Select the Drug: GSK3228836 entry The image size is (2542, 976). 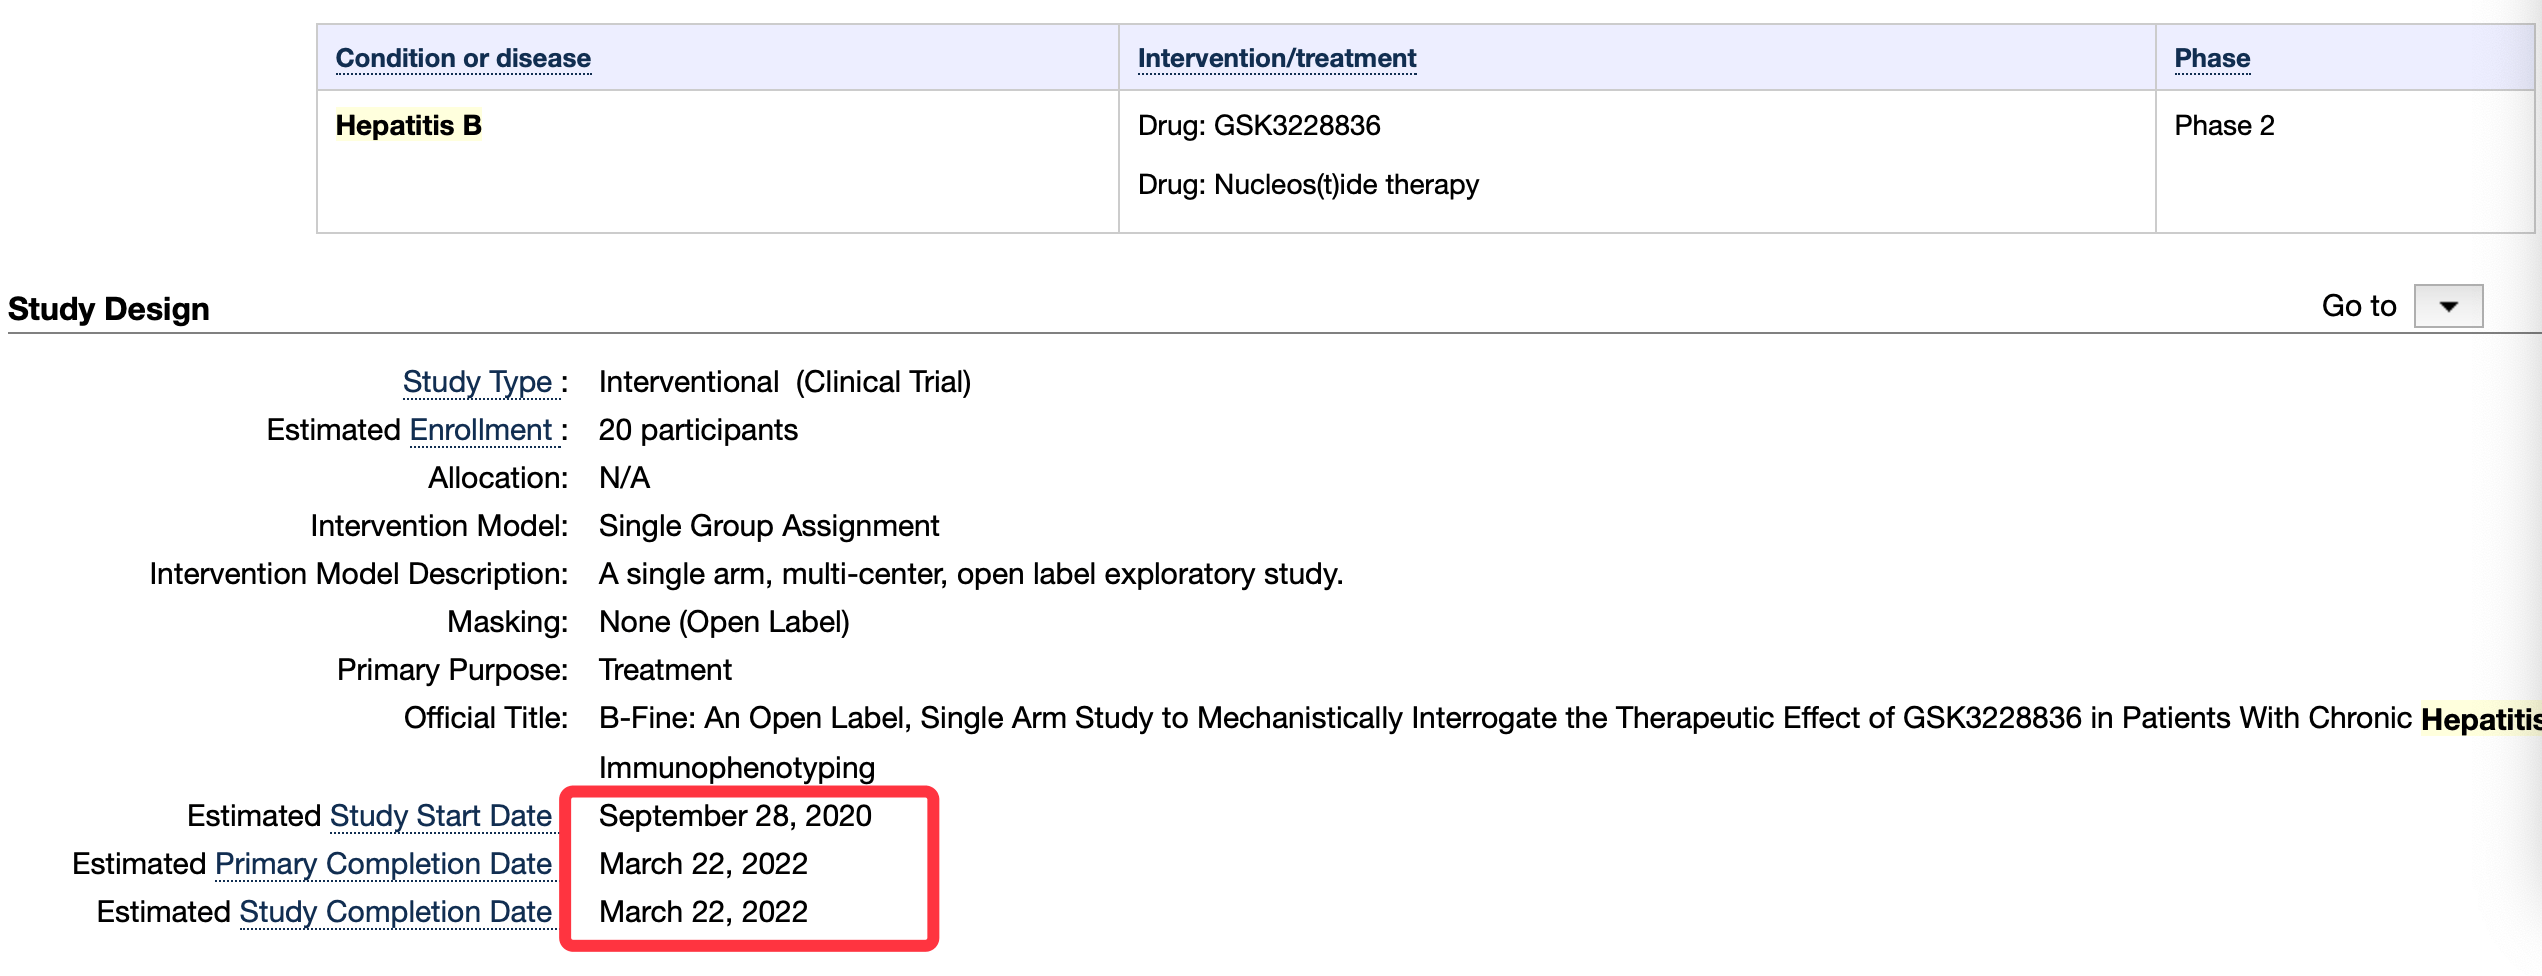1258,126
